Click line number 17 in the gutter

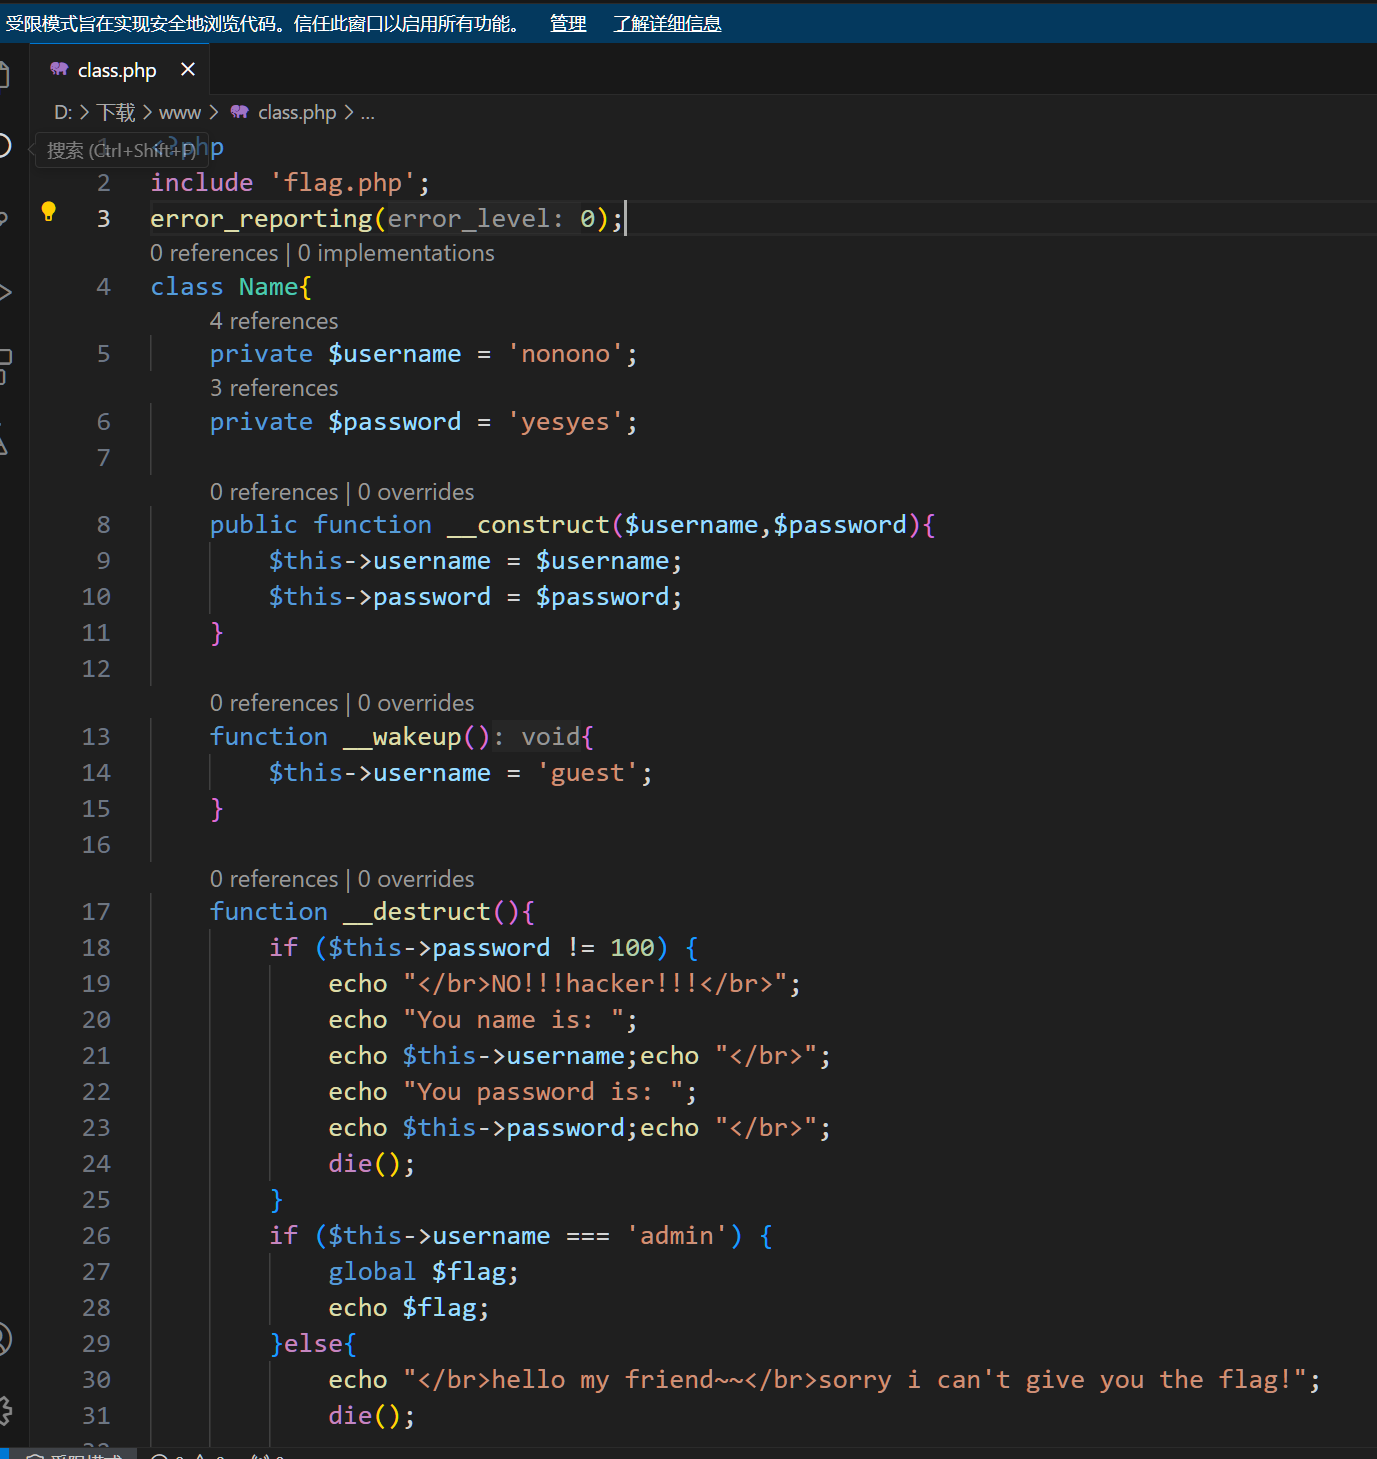pyautogui.click(x=96, y=912)
